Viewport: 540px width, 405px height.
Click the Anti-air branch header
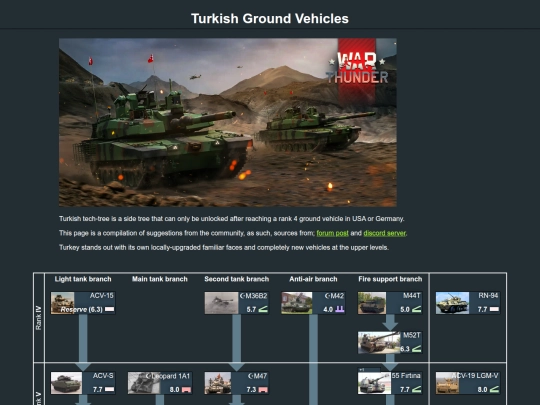pos(313,279)
